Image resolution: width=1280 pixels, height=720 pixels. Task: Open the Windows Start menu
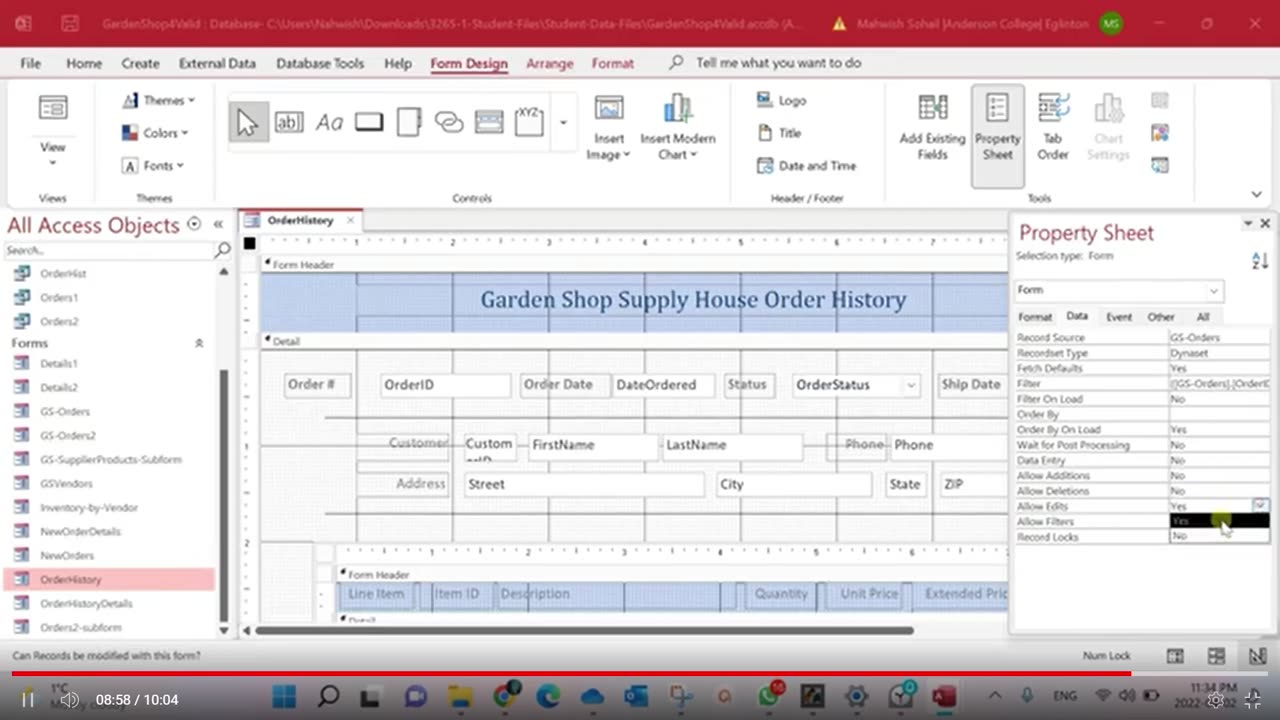(284, 697)
